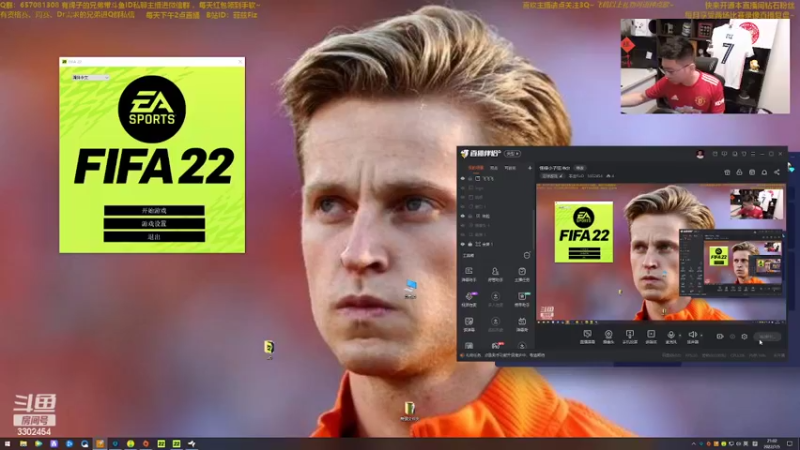The width and height of the screenshot is (800, 450).
Task: Click the record camera icon in streaming app
Action: coord(720,337)
